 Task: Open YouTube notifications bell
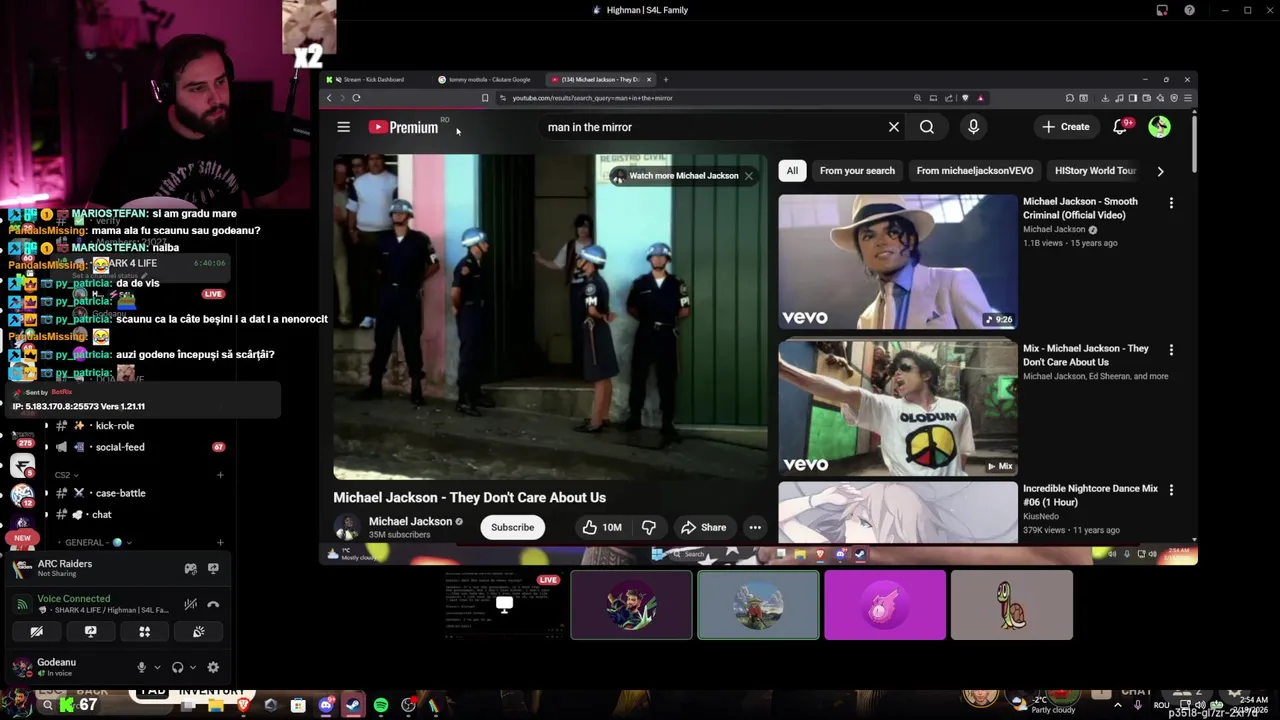click(1120, 126)
